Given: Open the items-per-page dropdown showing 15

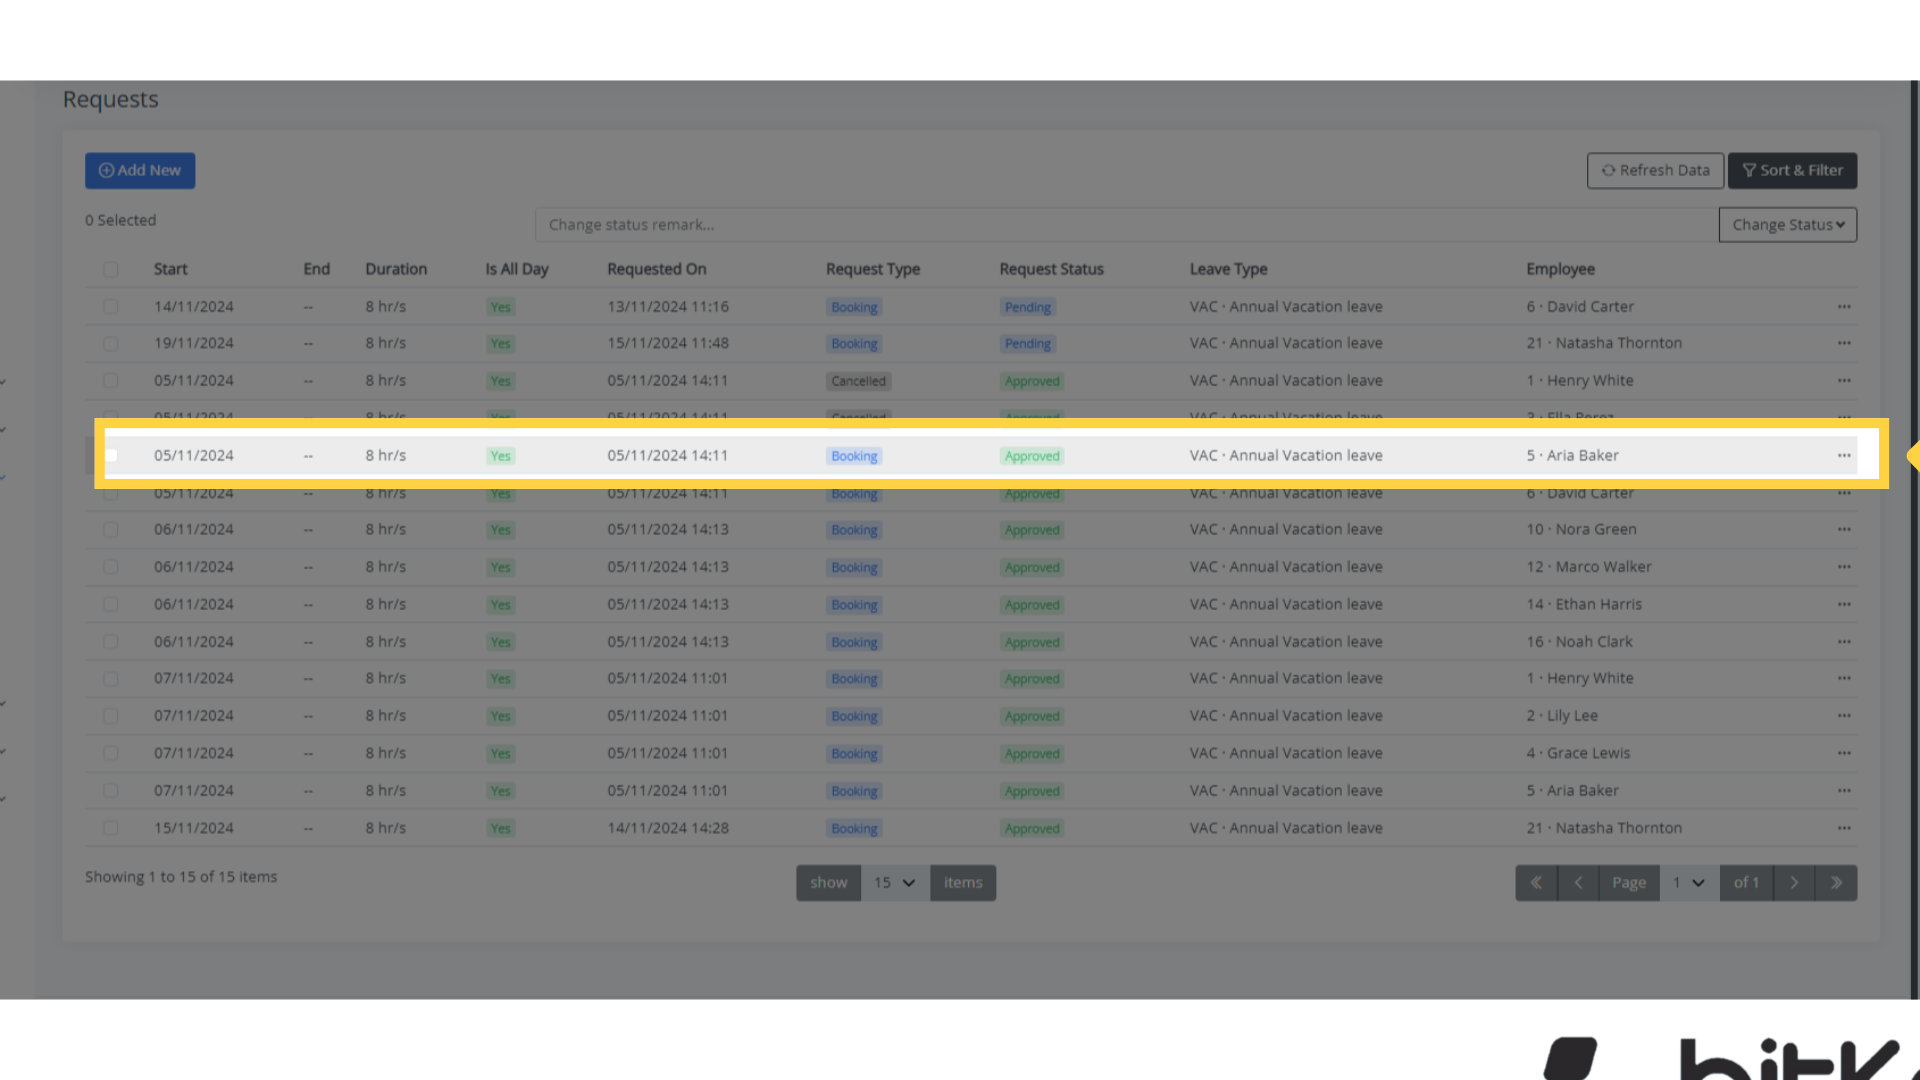Looking at the screenshot, I should pyautogui.click(x=893, y=882).
